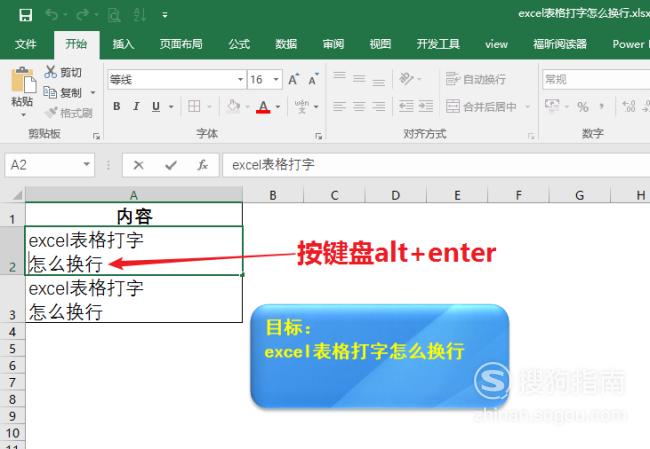This screenshot has height=449, width=650.
Task: Confirm entry with the checkmark
Action: point(171,165)
